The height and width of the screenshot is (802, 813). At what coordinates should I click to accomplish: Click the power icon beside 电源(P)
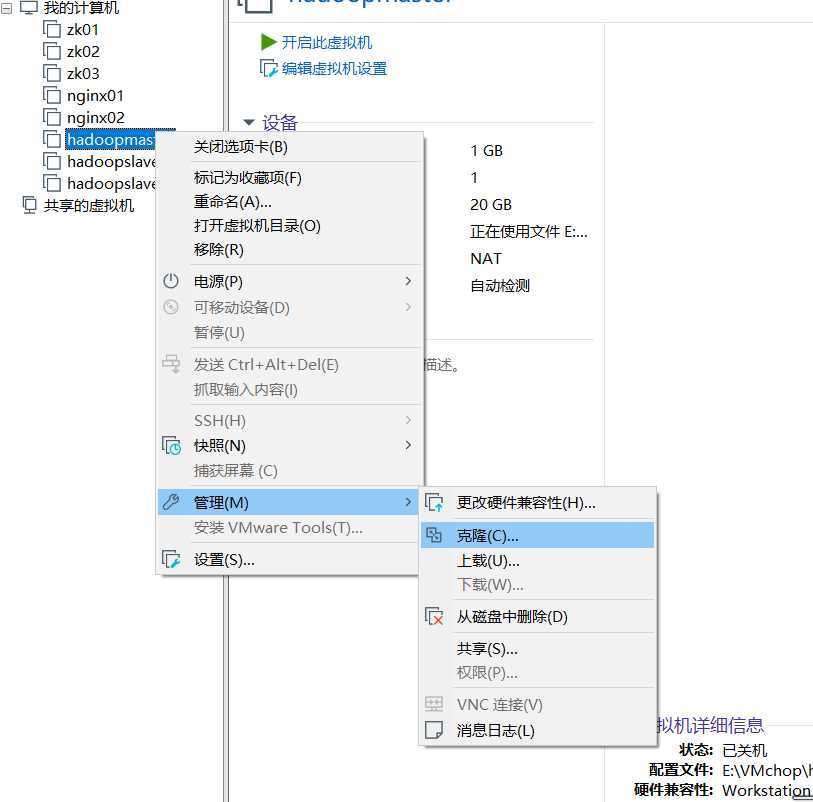(171, 281)
